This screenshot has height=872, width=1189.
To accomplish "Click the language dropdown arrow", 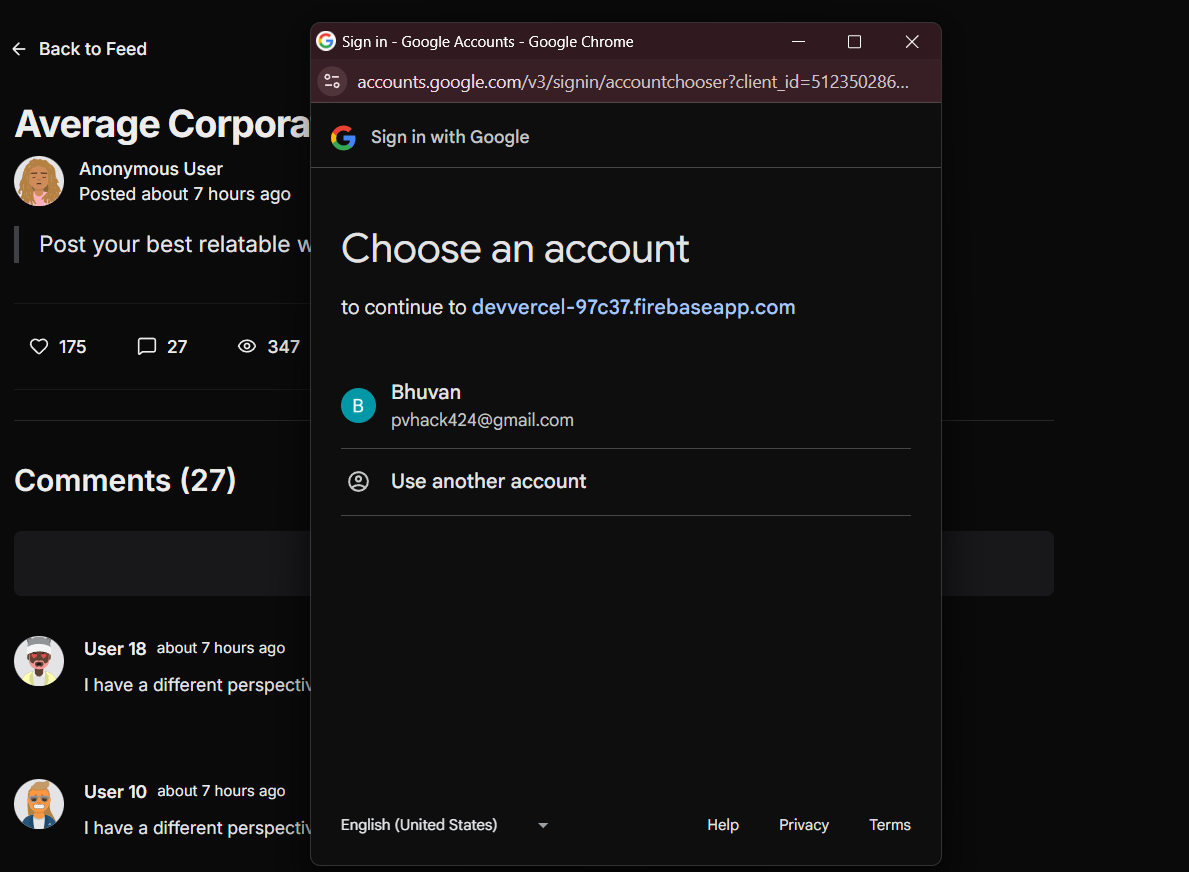I will pyautogui.click(x=543, y=826).
